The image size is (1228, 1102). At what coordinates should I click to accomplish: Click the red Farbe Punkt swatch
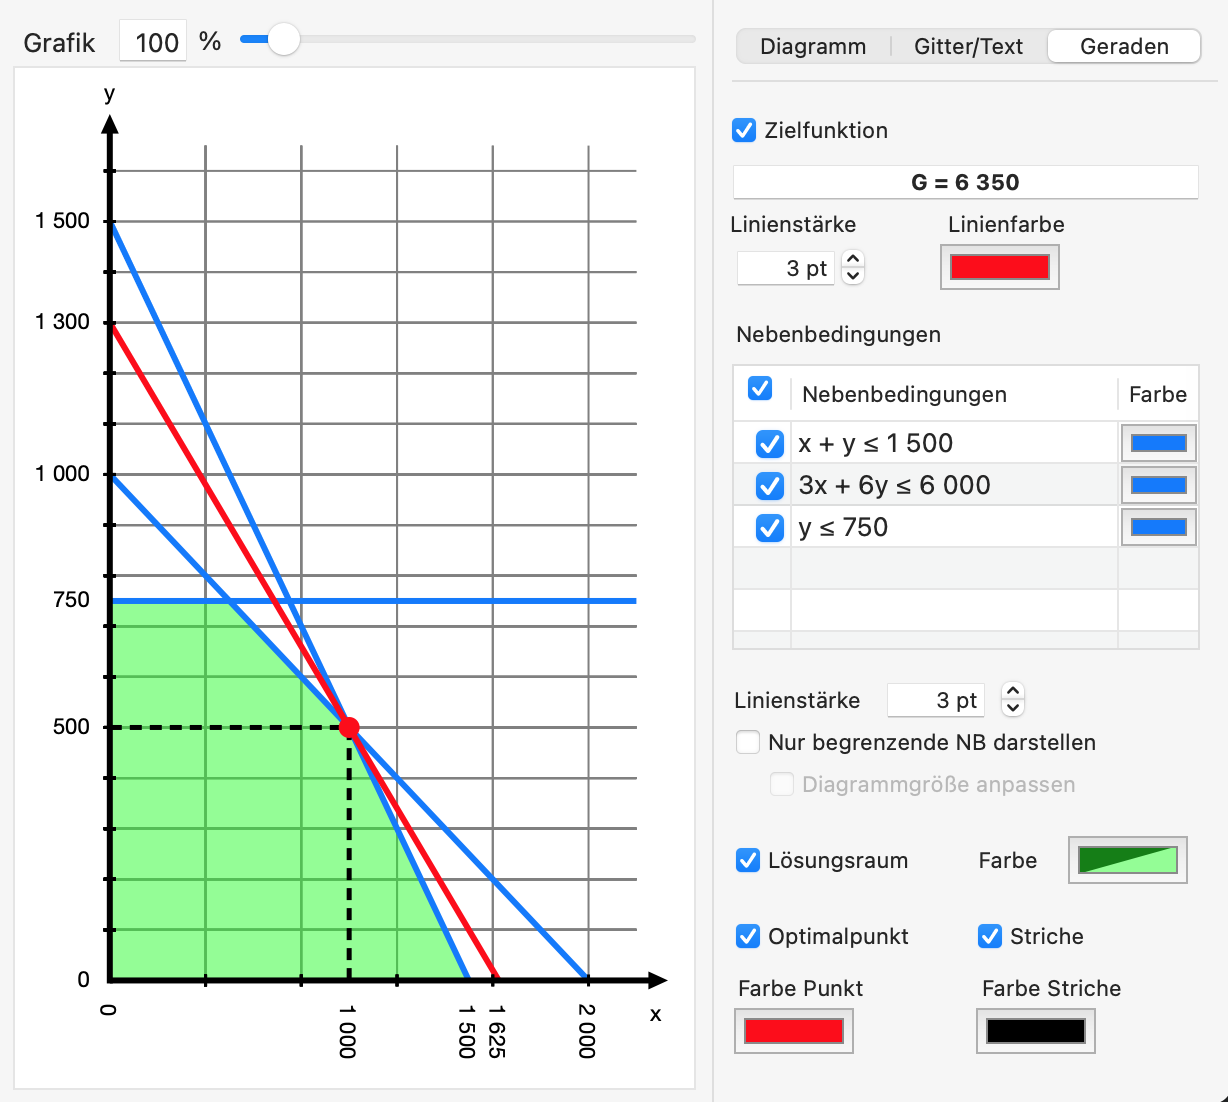pyautogui.click(x=793, y=1031)
